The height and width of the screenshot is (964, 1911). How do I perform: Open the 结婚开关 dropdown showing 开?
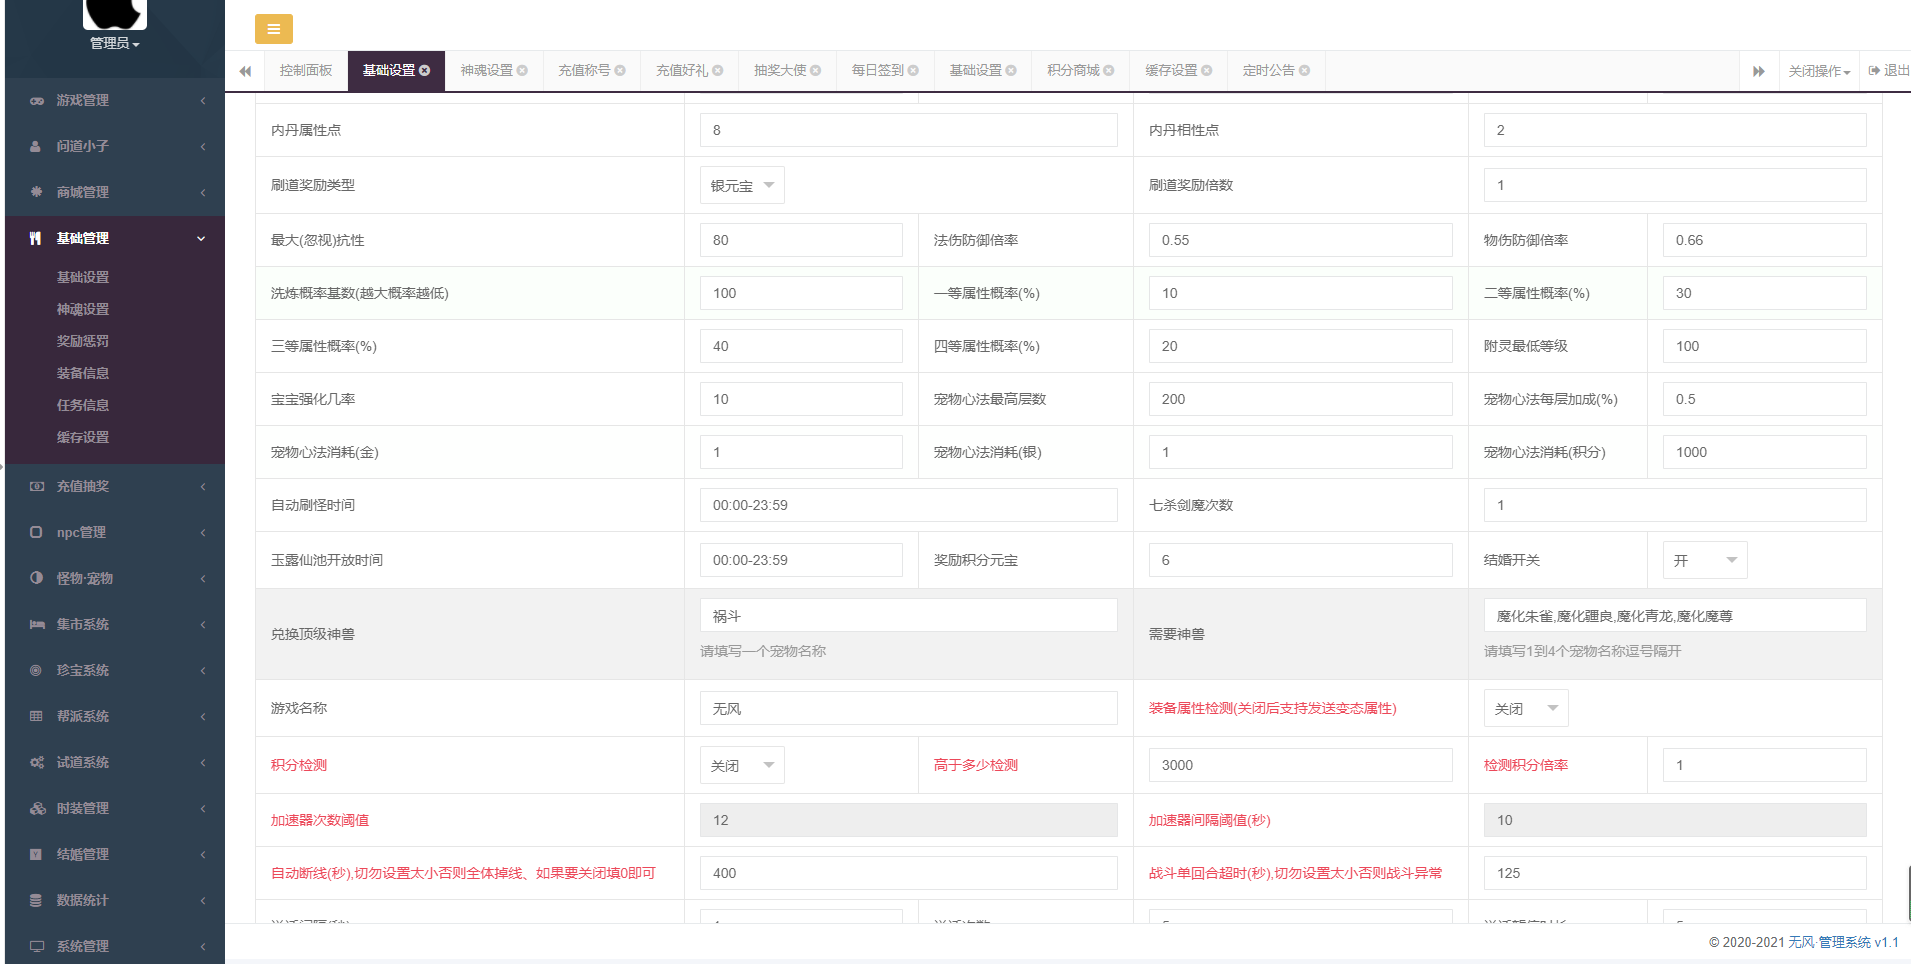point(1705,560)
